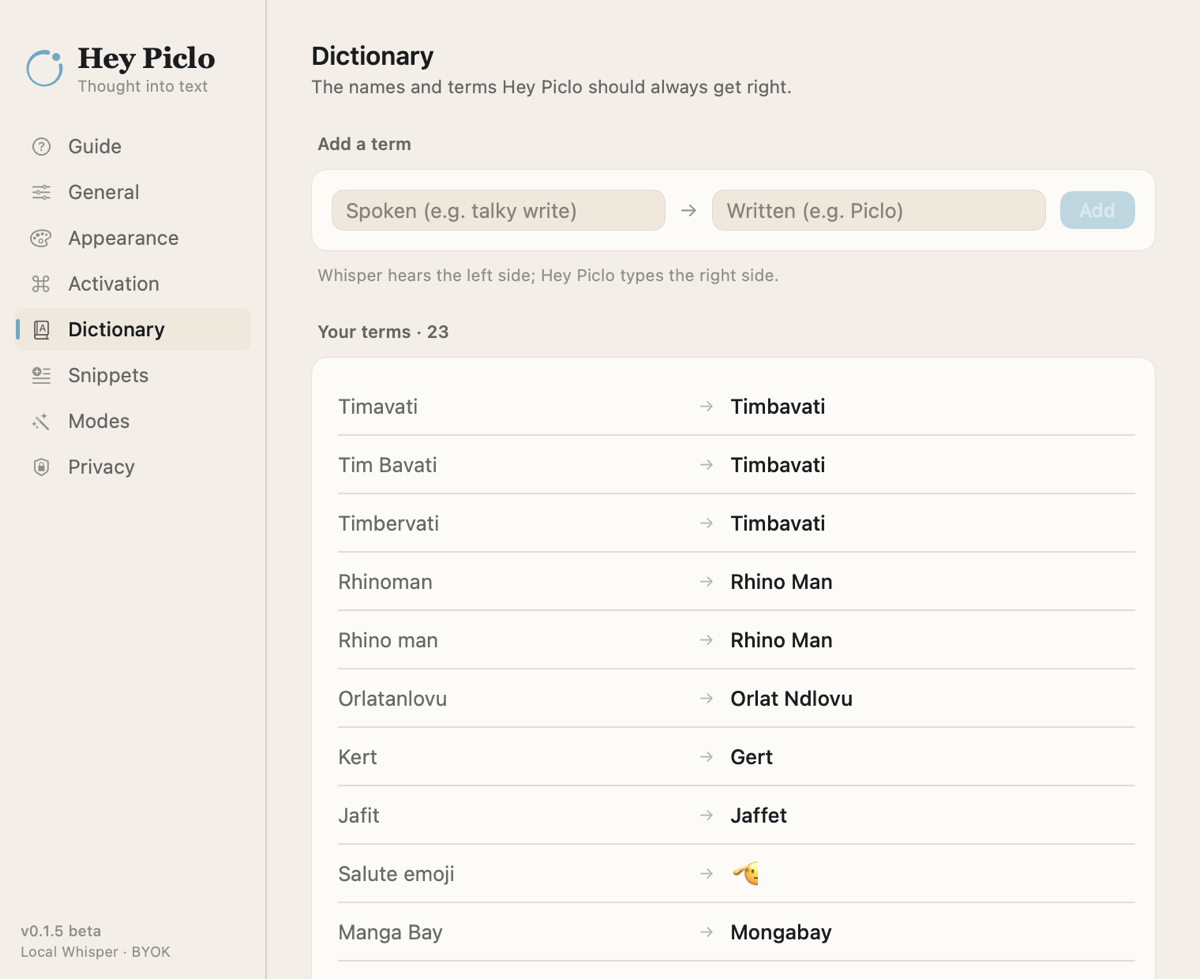This screenshot has height=979, width=1200.
Task: Click the written term Gert
Action: pos(751,757)
